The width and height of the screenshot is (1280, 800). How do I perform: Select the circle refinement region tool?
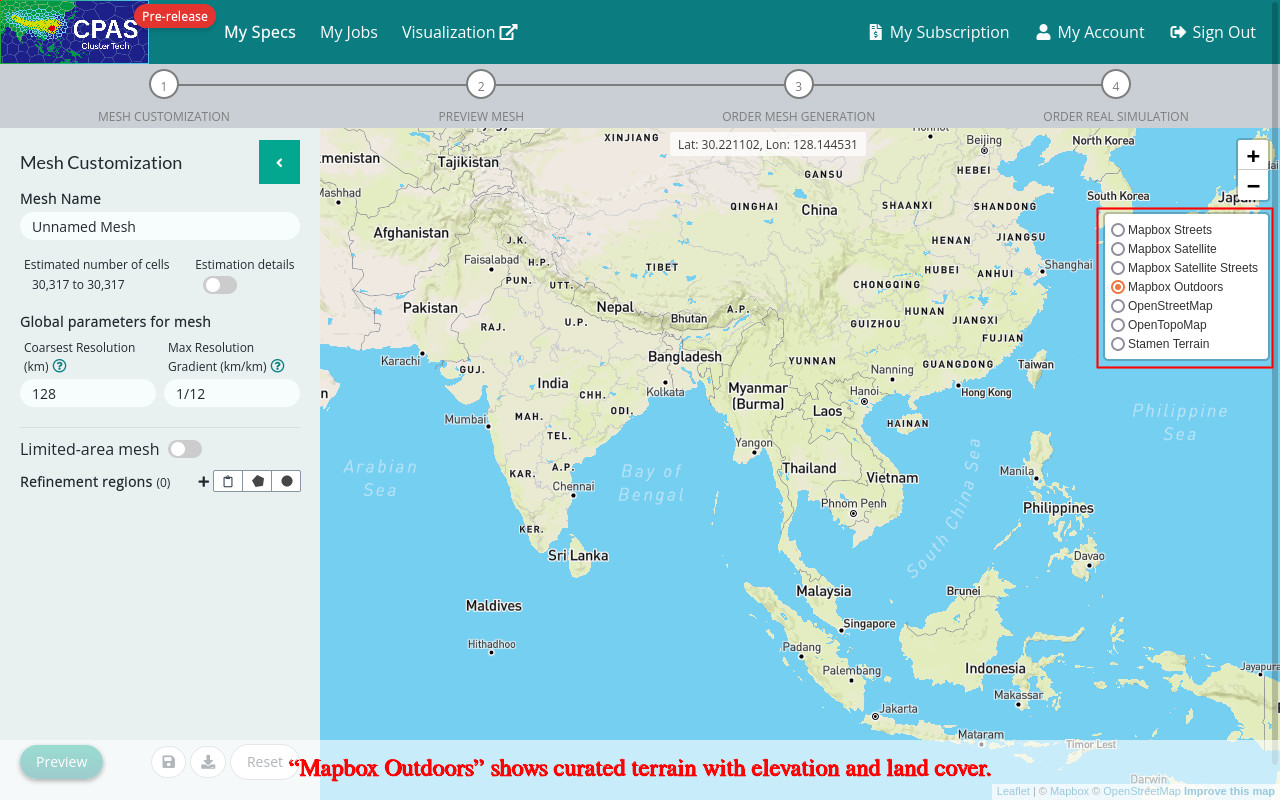tap(287, 481)
